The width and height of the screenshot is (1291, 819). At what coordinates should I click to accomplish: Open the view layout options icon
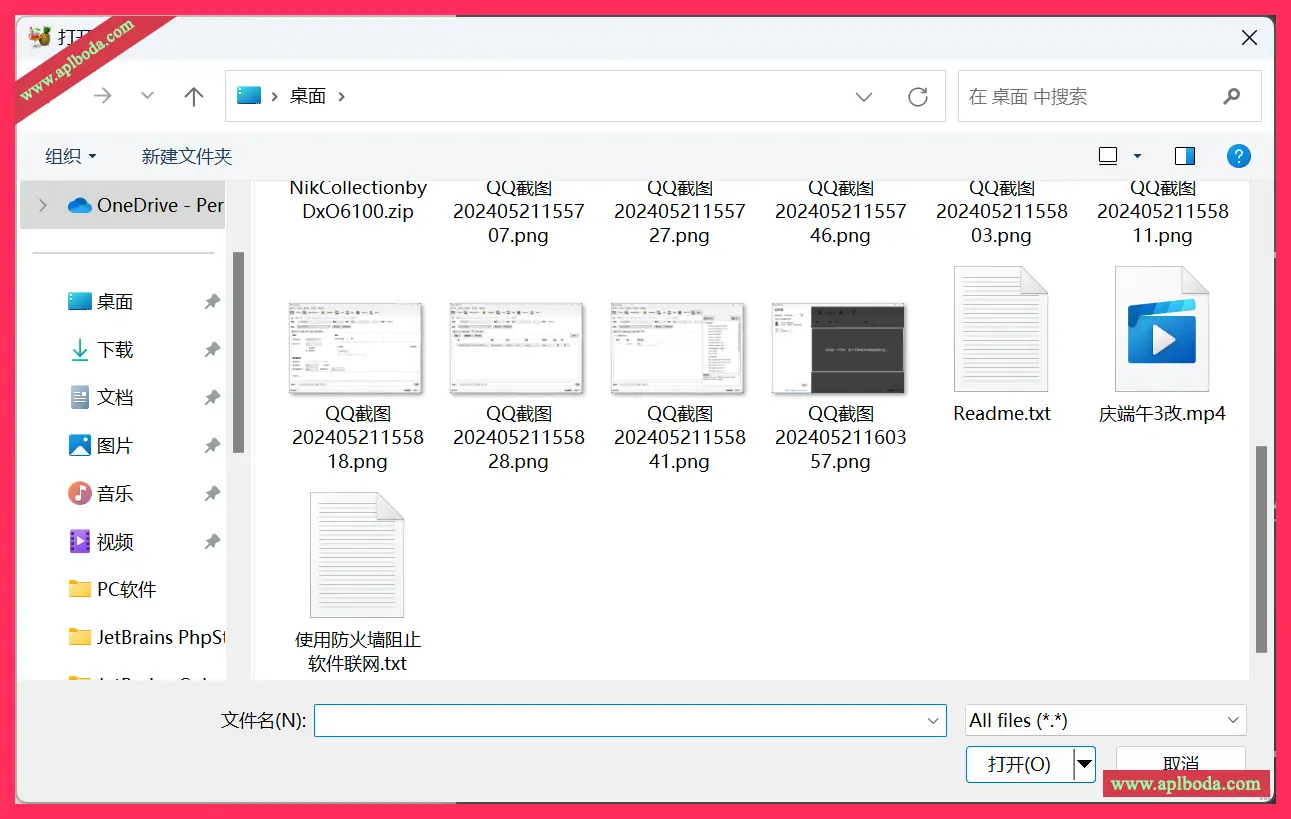(x=1108, y=156)
